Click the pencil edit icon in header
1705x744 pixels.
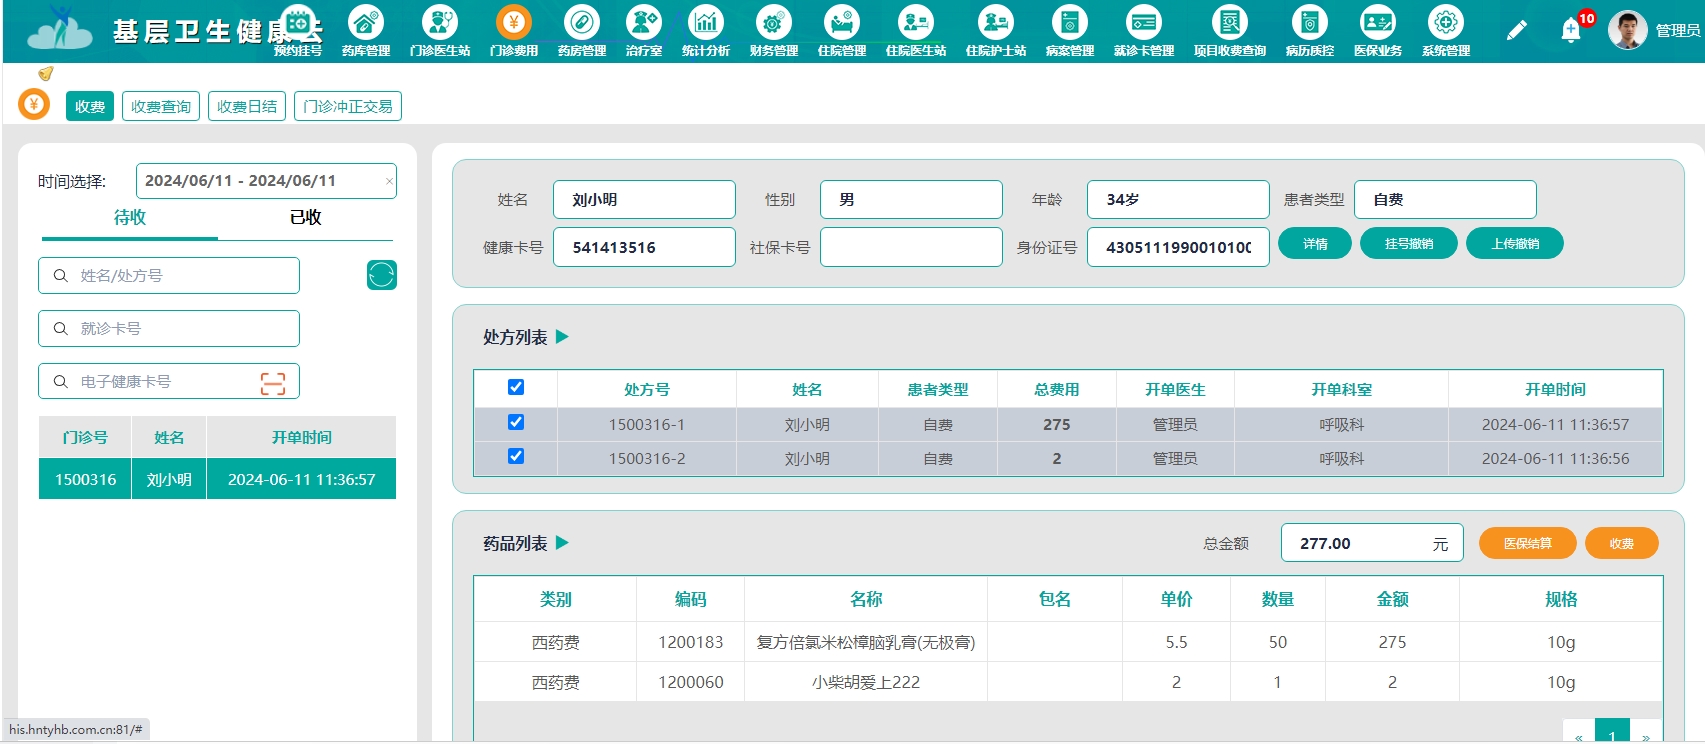coord(1517,31)
